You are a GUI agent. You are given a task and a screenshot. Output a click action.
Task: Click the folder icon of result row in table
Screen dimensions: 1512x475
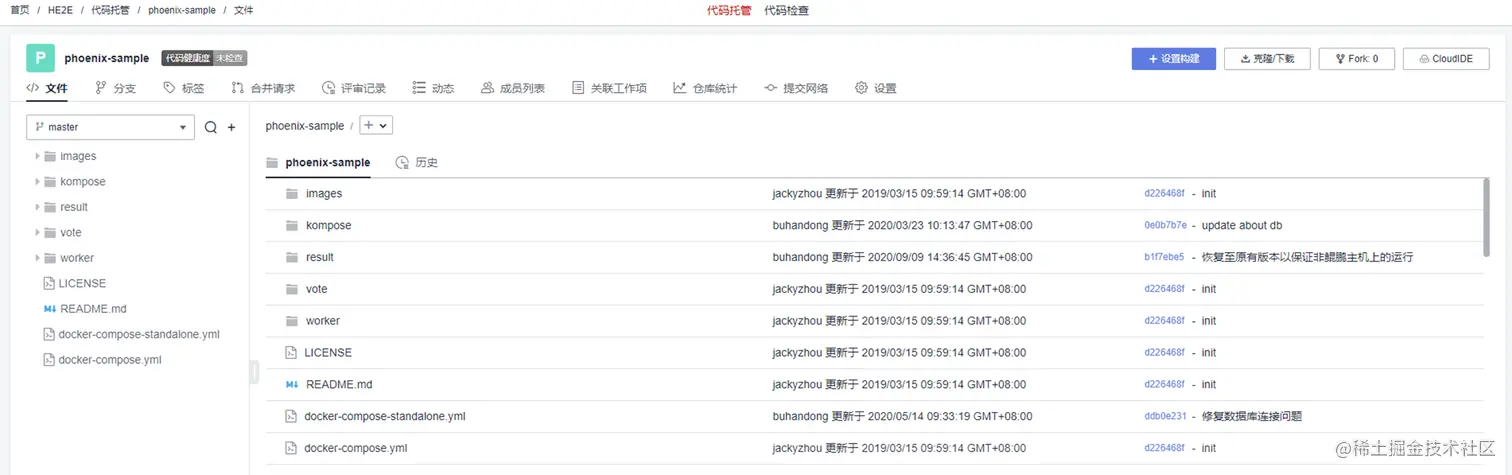click(x=292, y=258)
